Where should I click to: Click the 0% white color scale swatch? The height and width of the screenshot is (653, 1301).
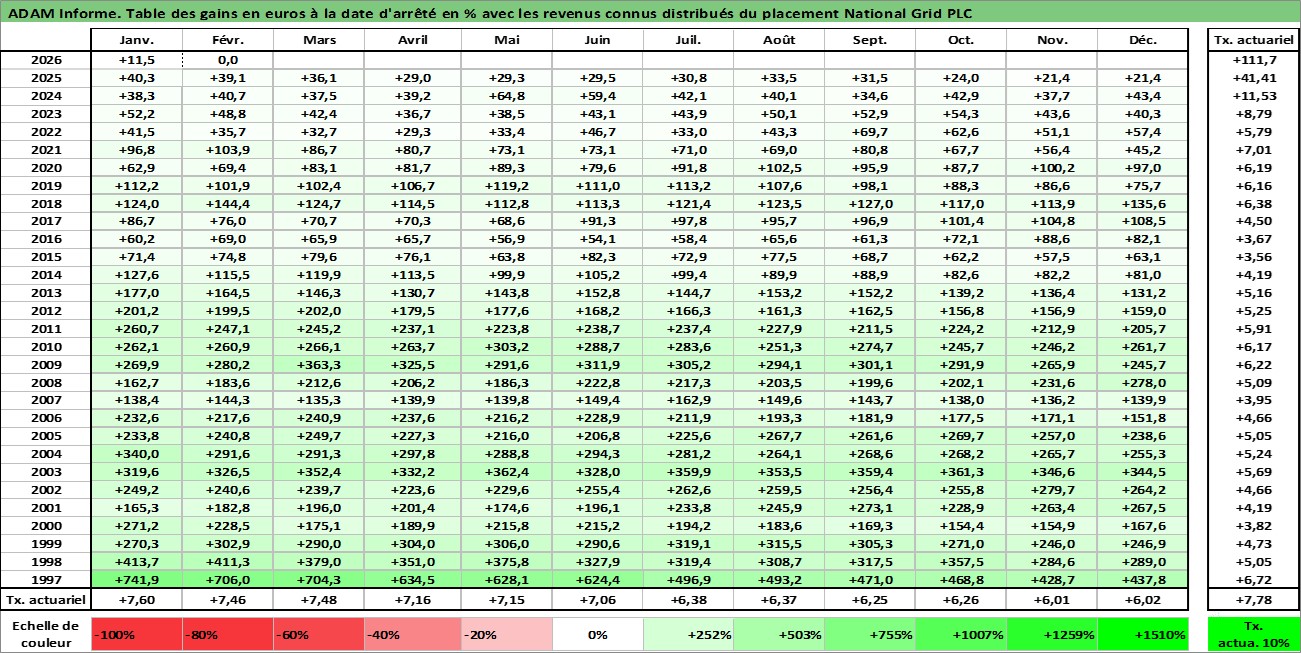(596, 634)
